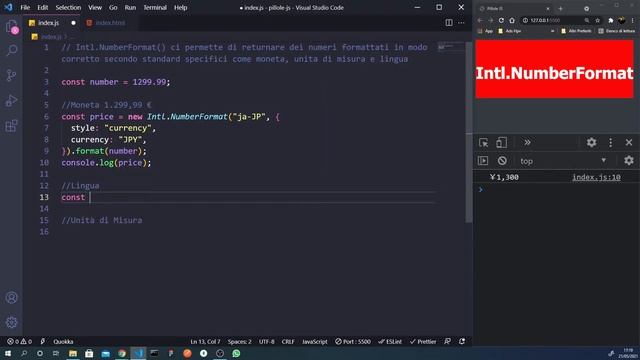This screenshot has width=640, height=360.
Task: Close the DevTools panel
Action: (x=629, y=142)
